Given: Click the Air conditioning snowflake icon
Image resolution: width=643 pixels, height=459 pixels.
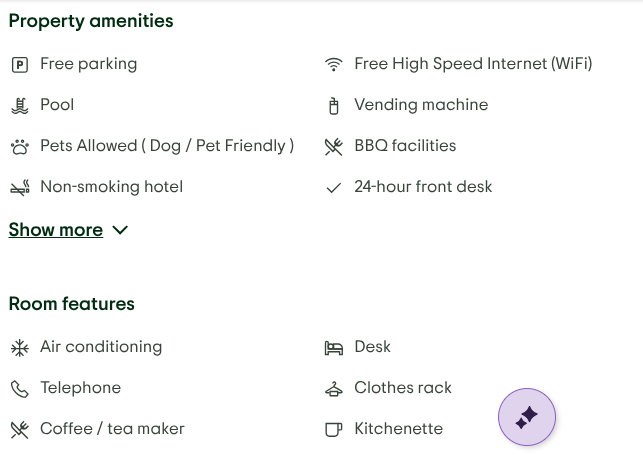Looking at the screenshot, I should 19,348.
